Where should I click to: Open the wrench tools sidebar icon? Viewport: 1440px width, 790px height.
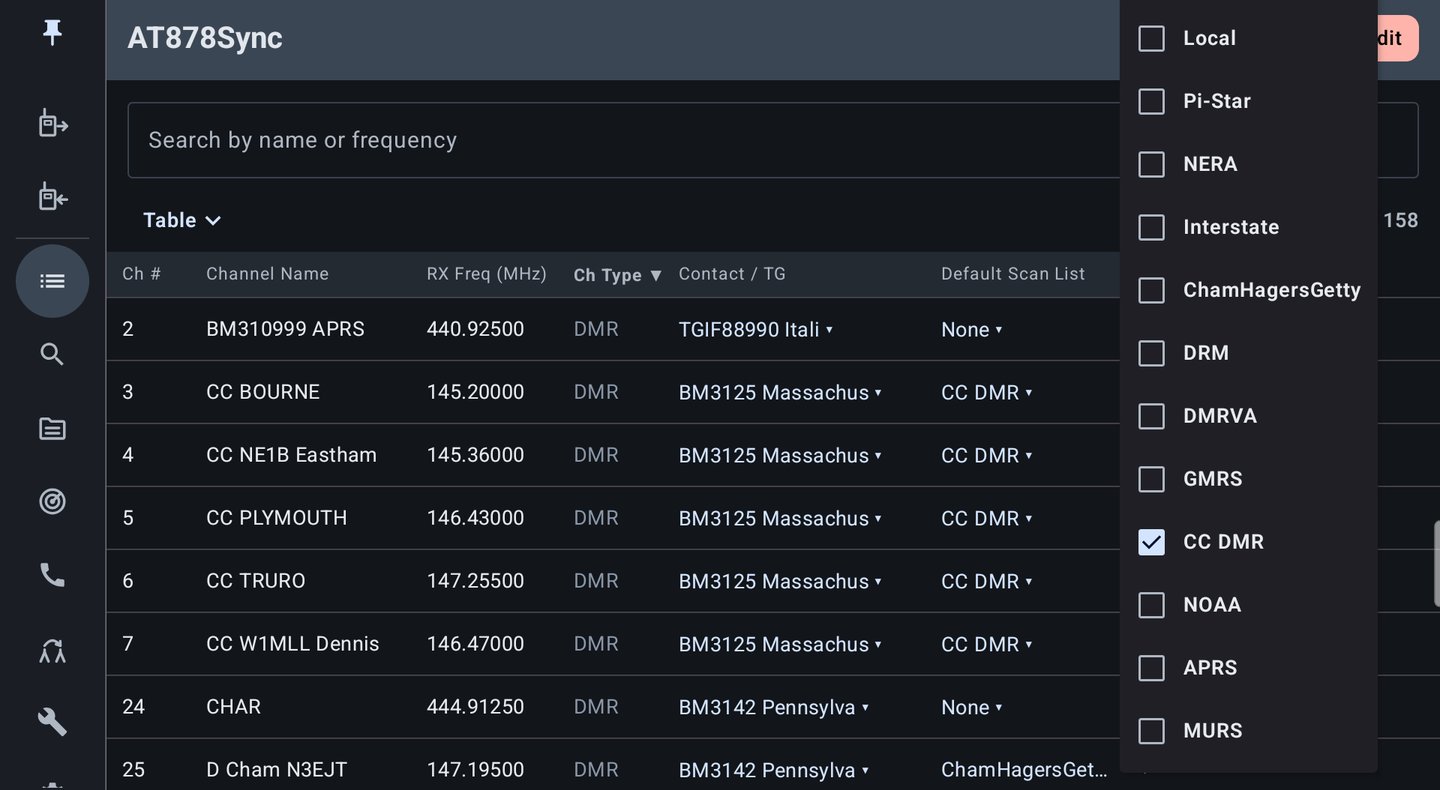tap(52, 721)
